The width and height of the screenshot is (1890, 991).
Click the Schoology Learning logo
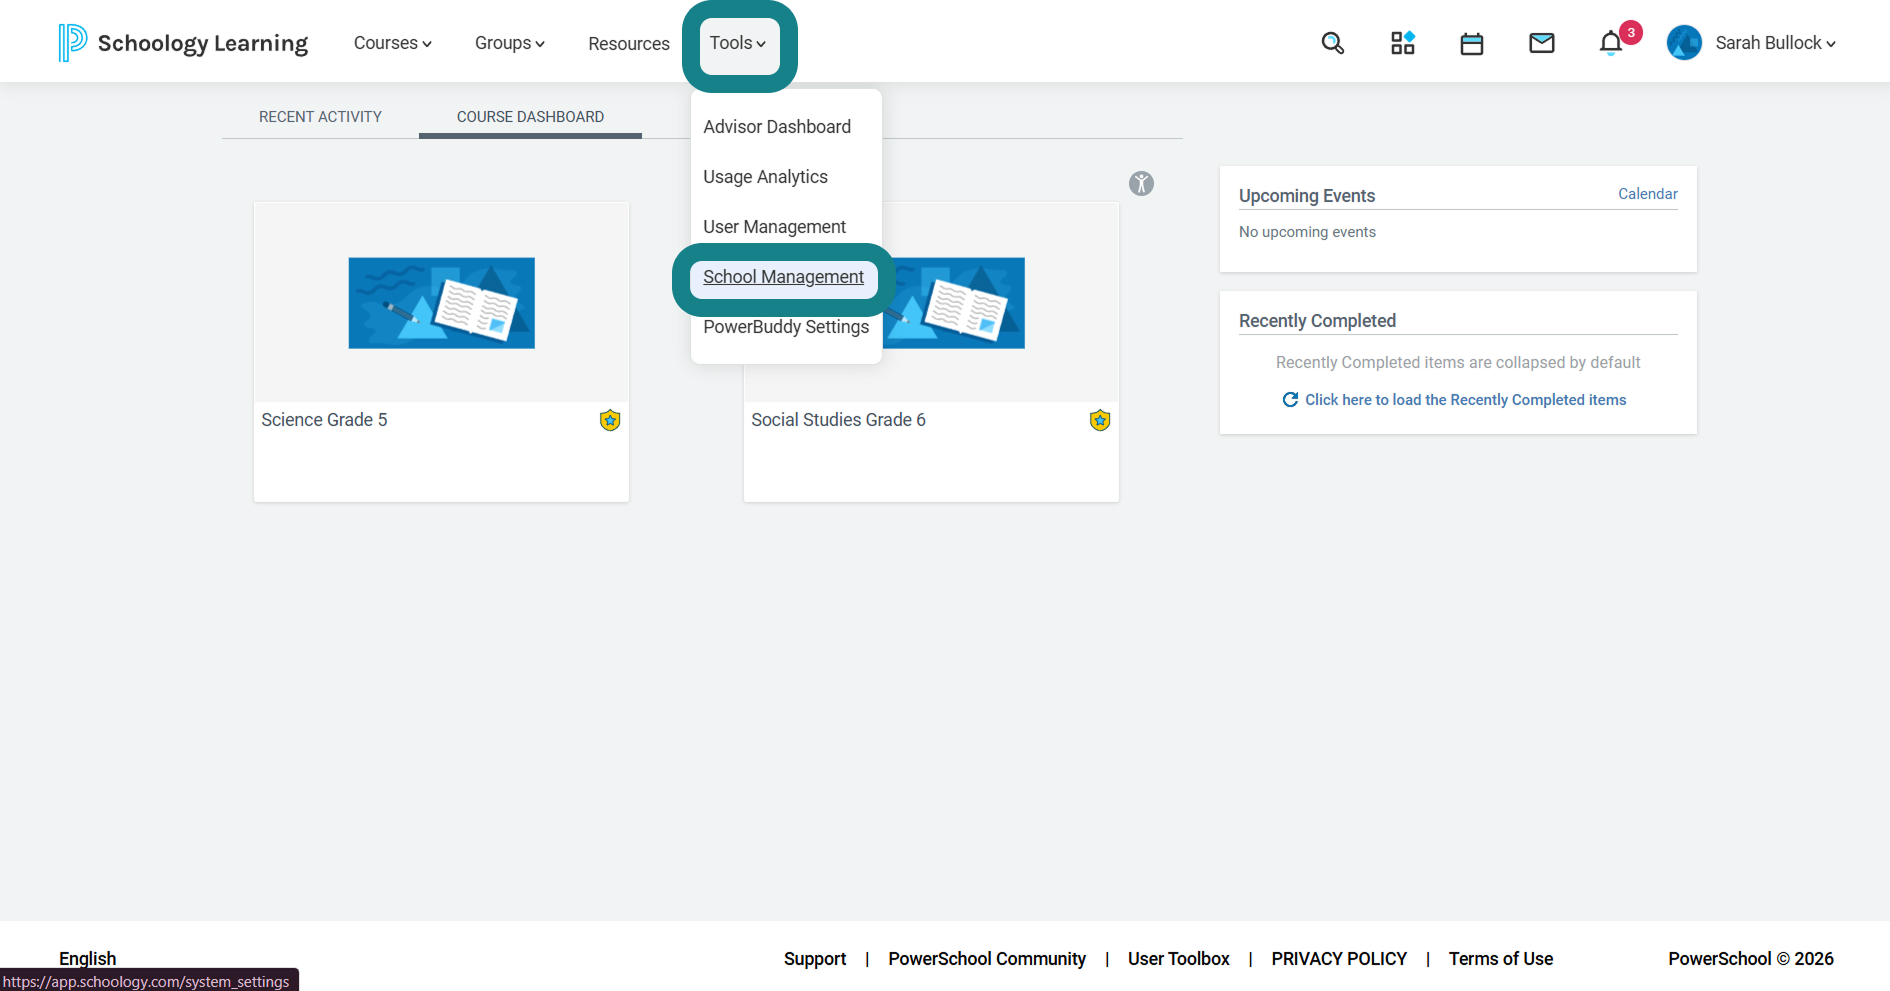point(183,43)
